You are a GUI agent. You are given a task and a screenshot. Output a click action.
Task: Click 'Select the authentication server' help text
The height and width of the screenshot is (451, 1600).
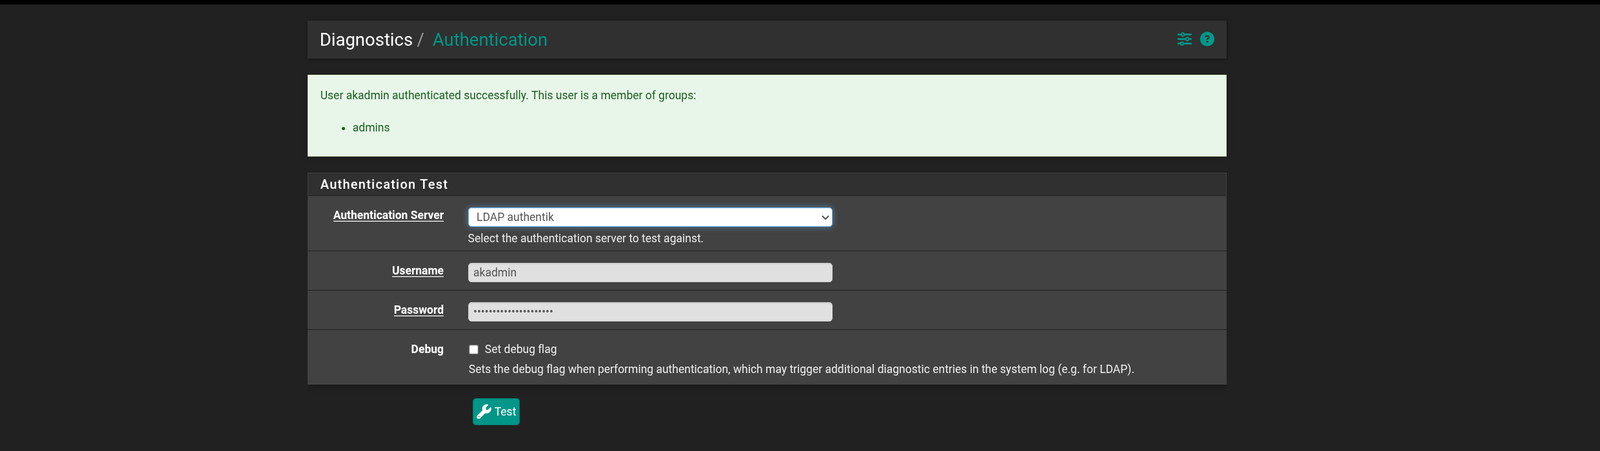point(586,239)
